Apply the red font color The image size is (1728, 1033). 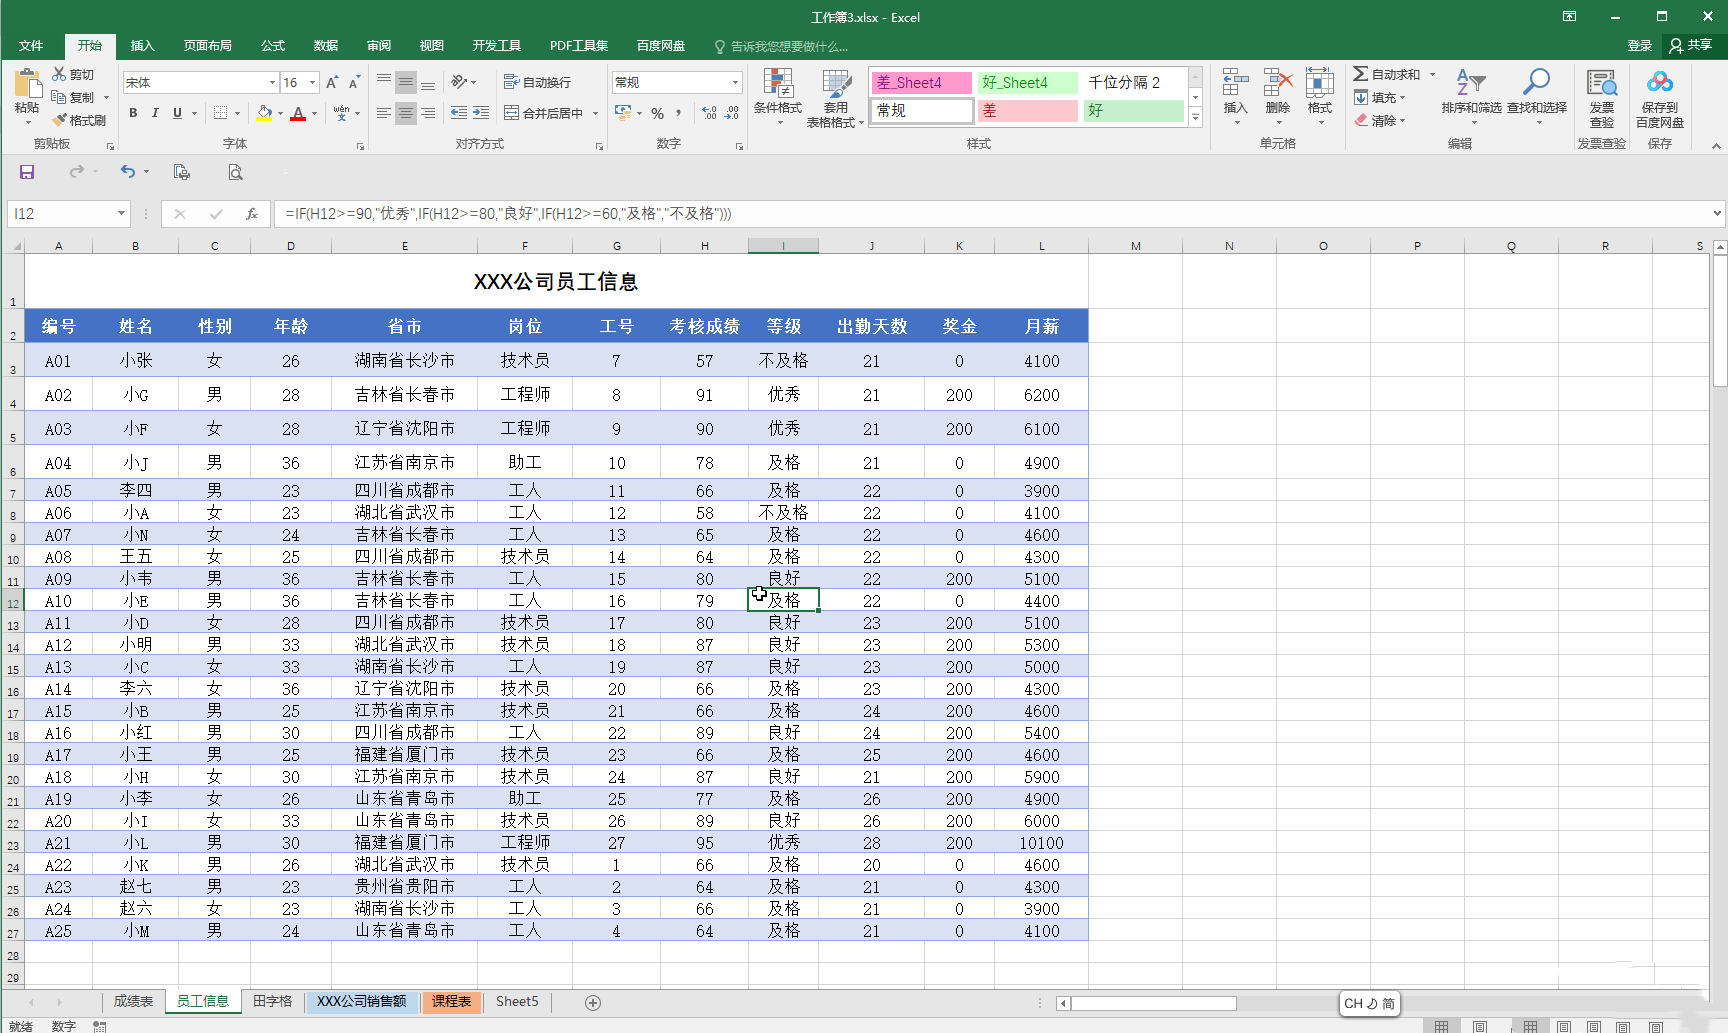click(x=297, y=113)
